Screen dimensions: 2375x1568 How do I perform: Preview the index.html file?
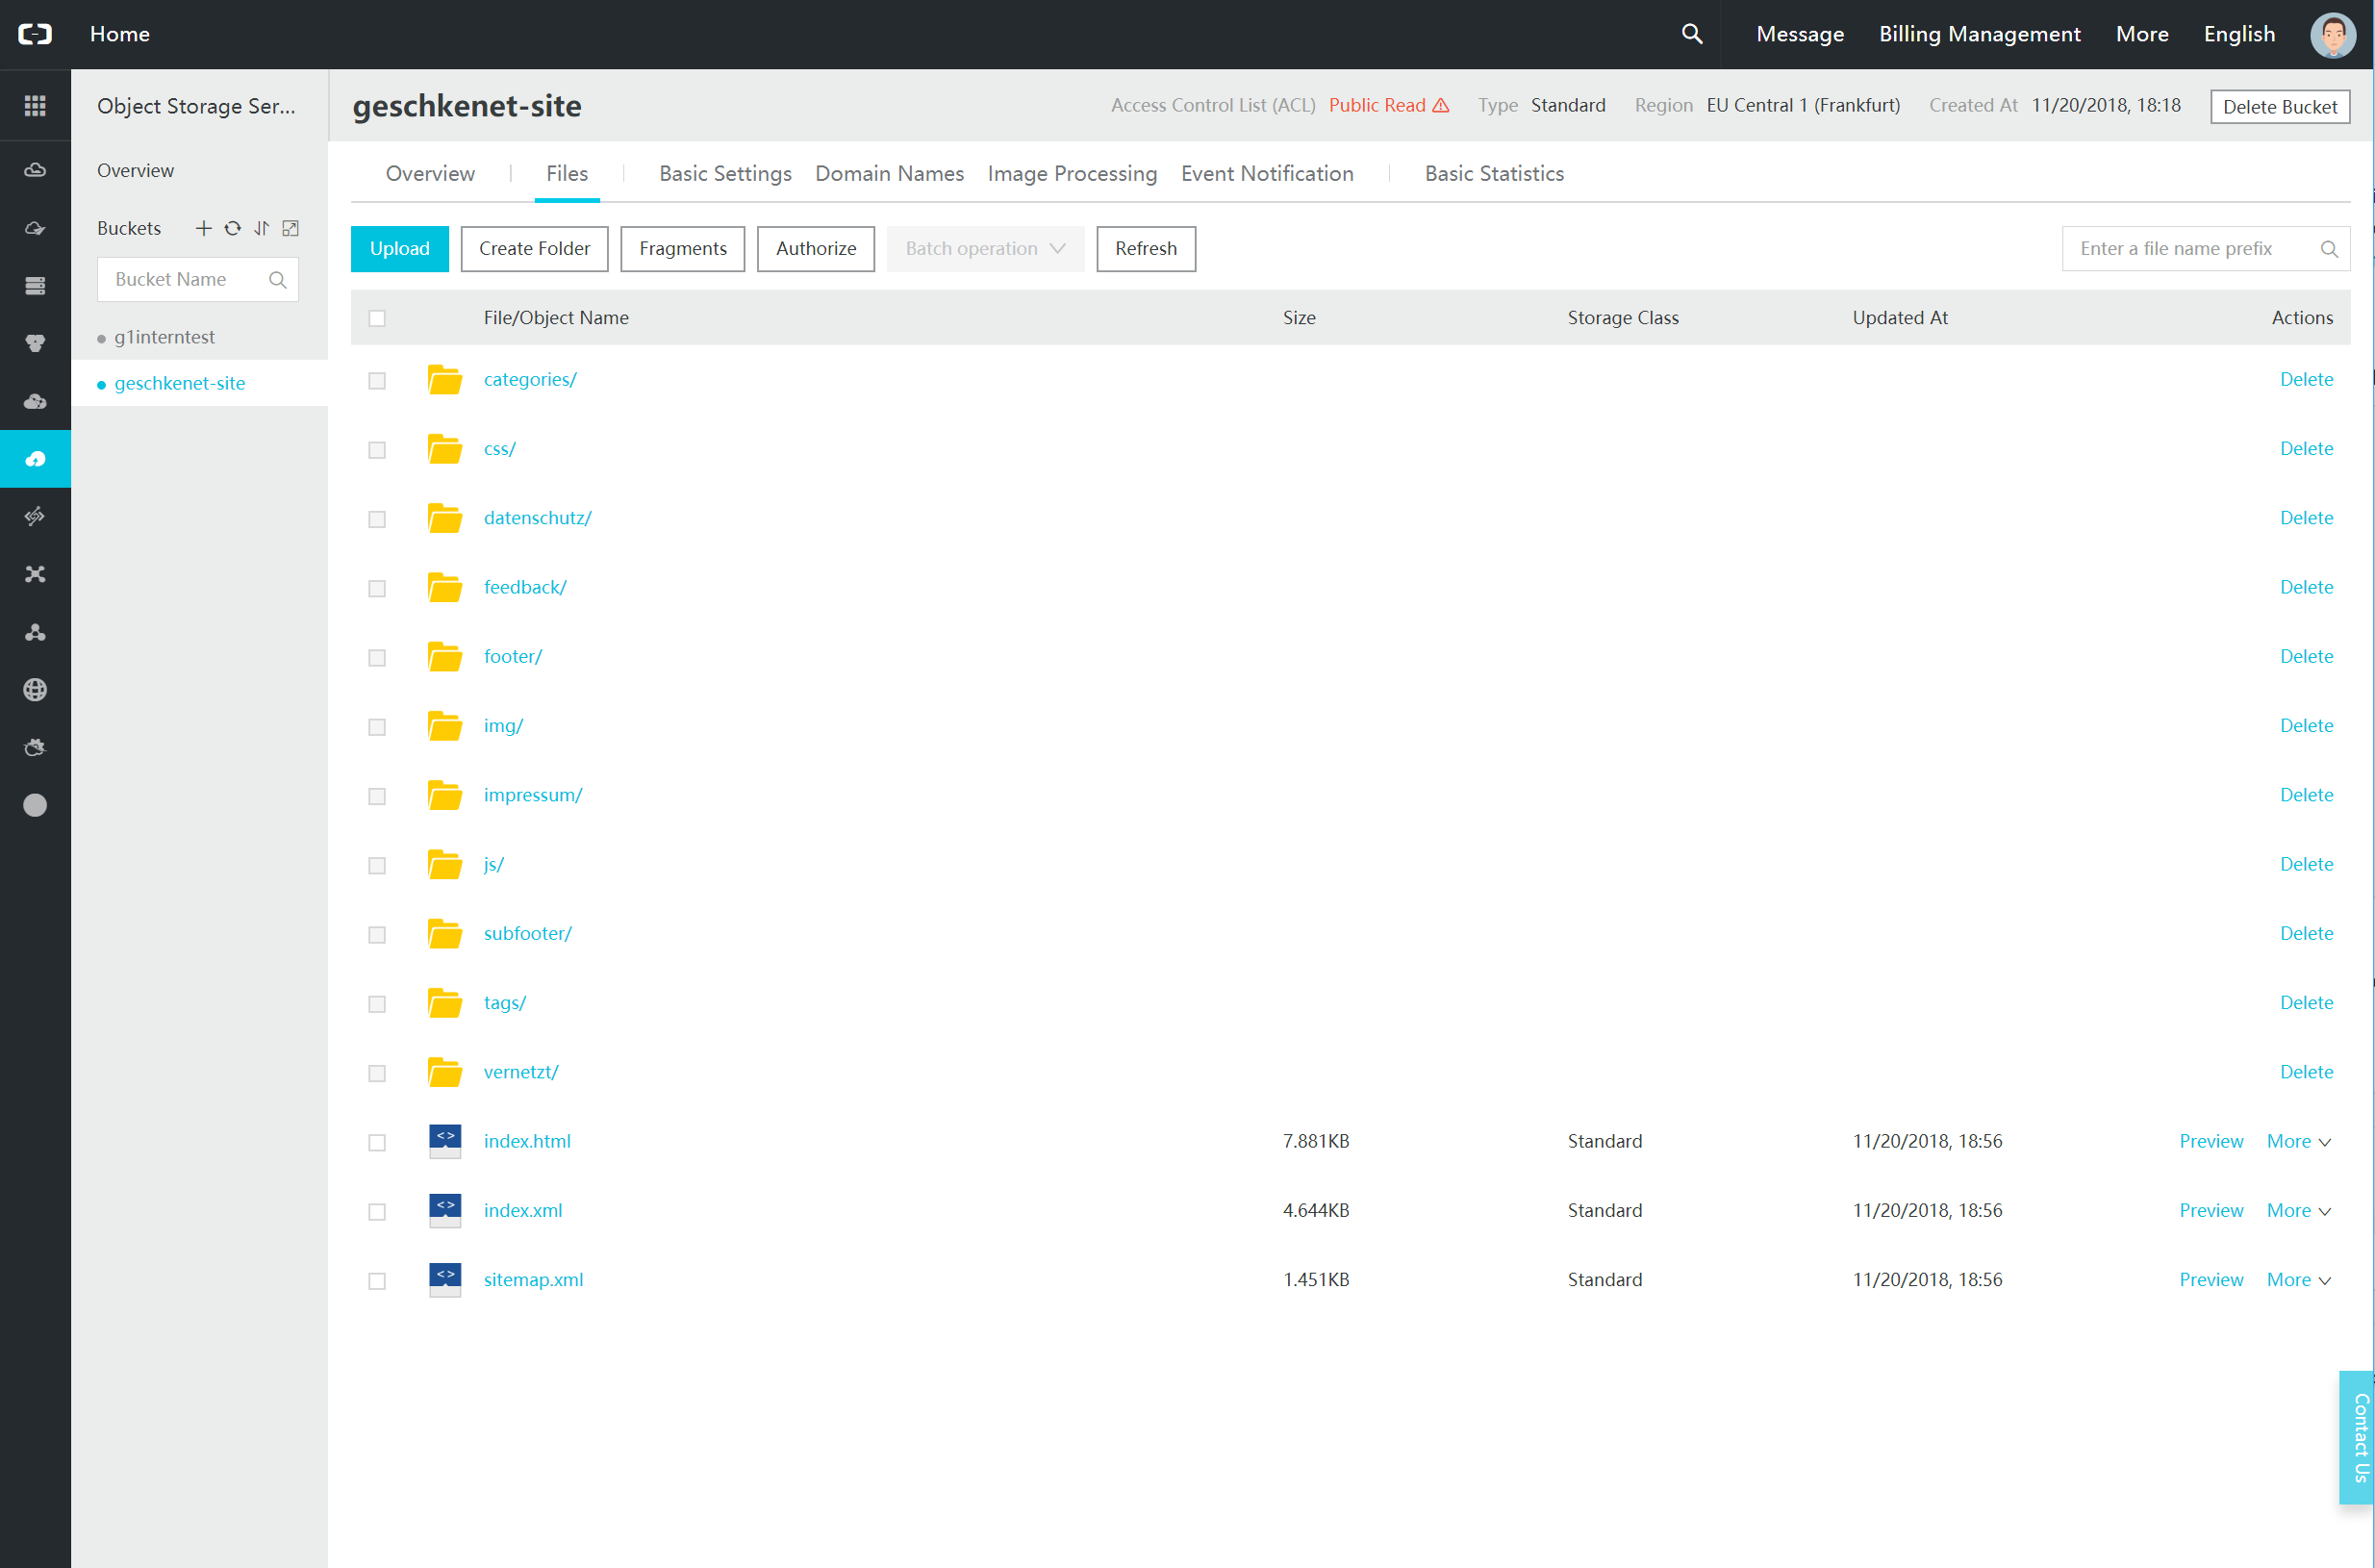pyautogui.click(x=2211, y=1141)
